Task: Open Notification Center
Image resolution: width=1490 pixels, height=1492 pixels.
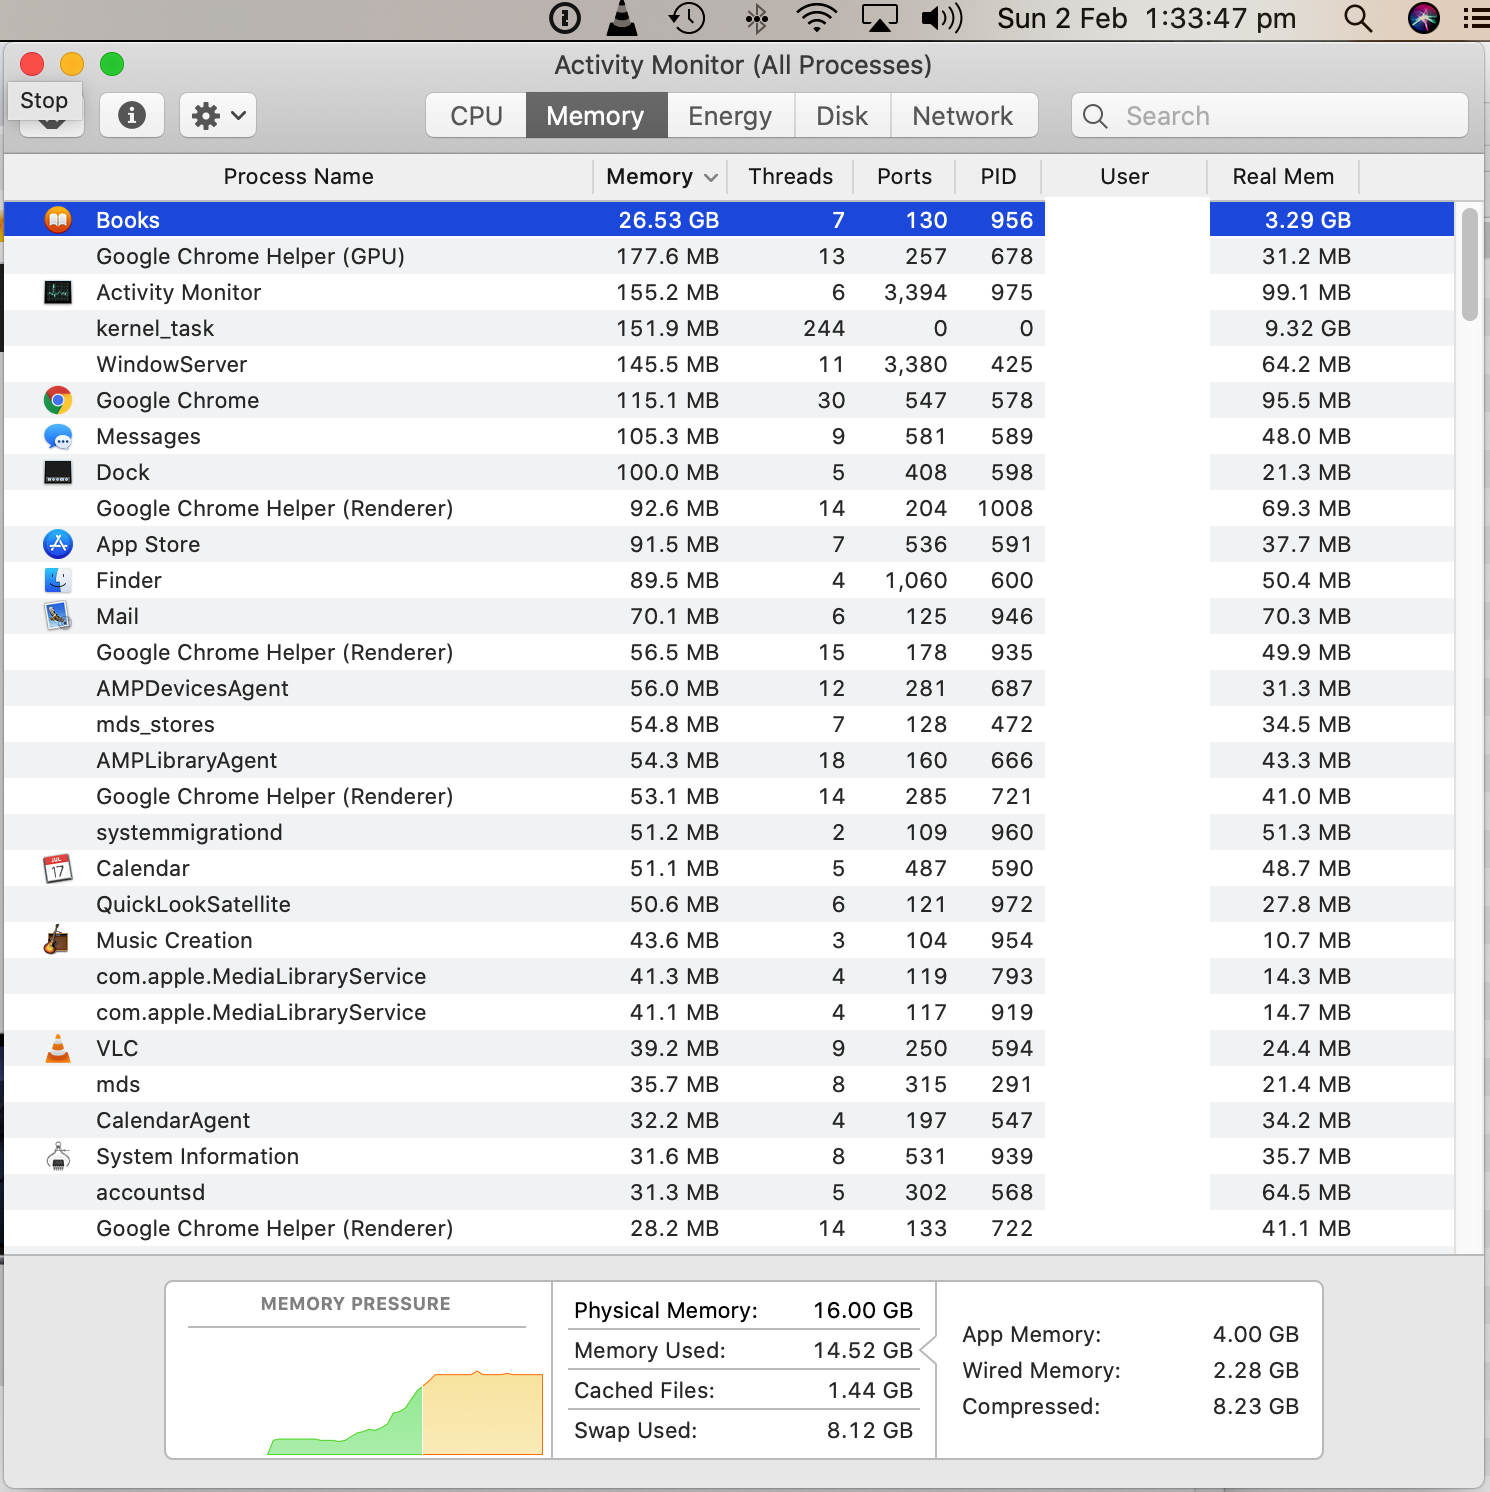Action: tap(1476, 18)
